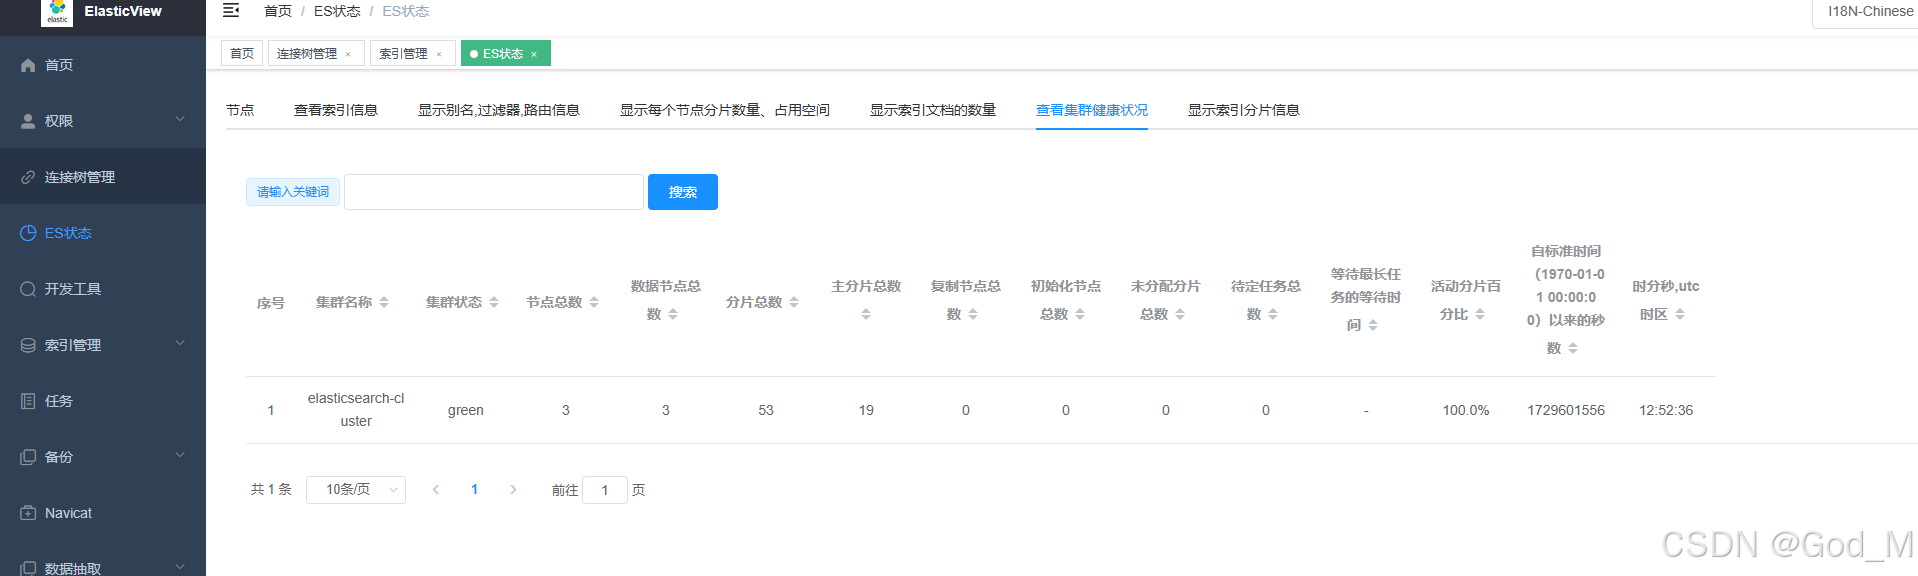
Task: Click the 19 primary shards cell
Action: point(866,410)
